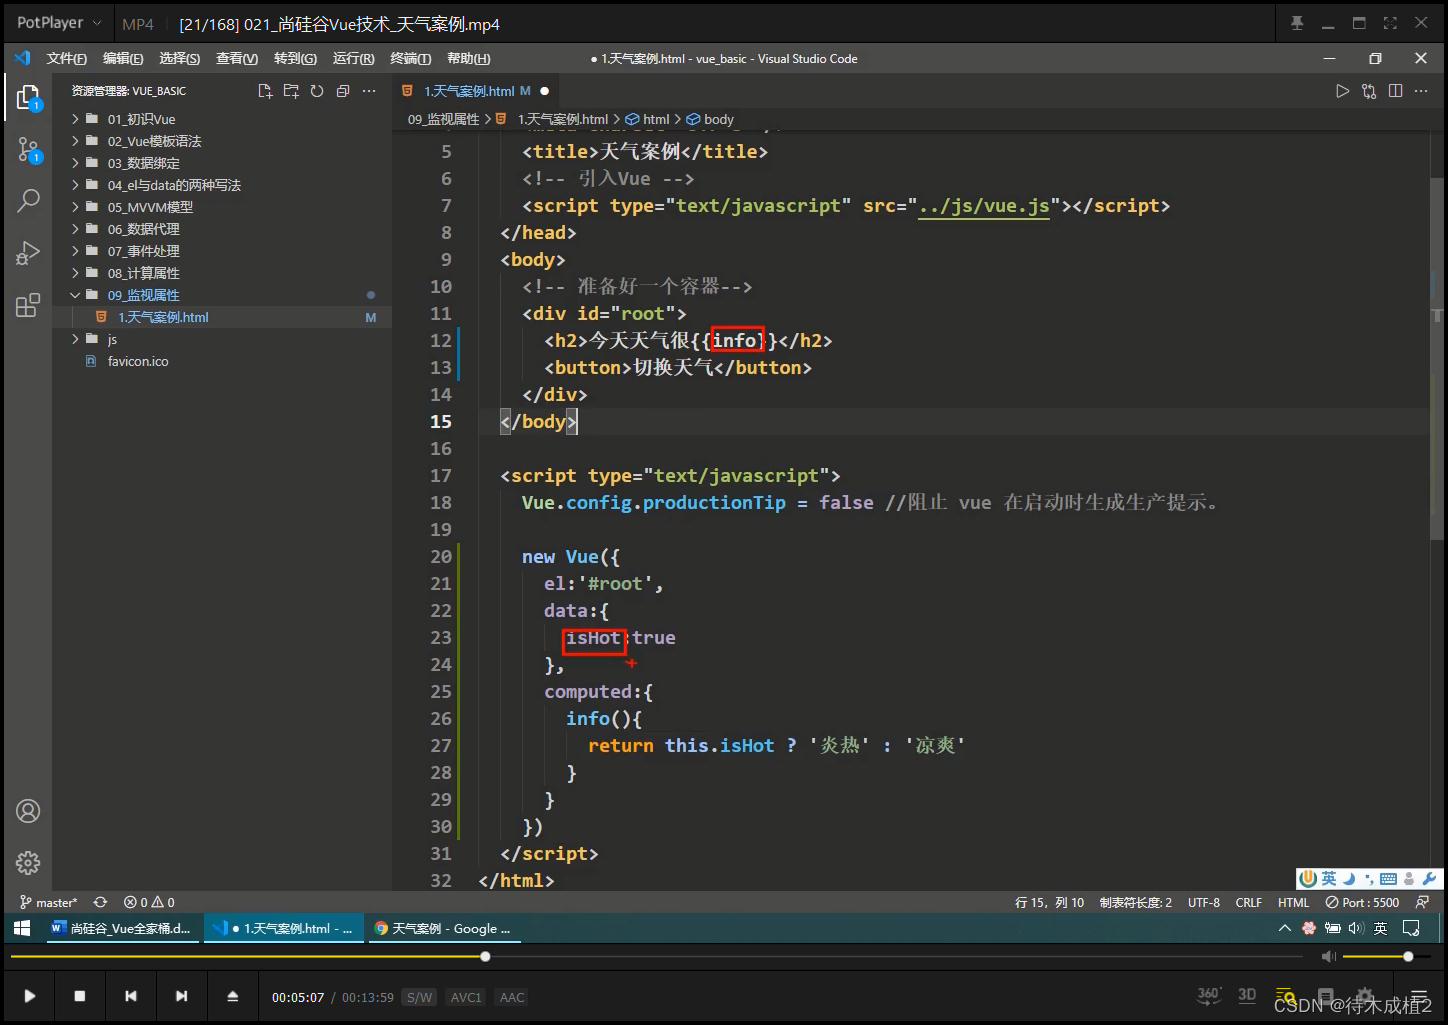Open errors and warnings count in status bar
Image resolution: width=1448 pixels, height=1025 pixels.
(x=149, y=902)
